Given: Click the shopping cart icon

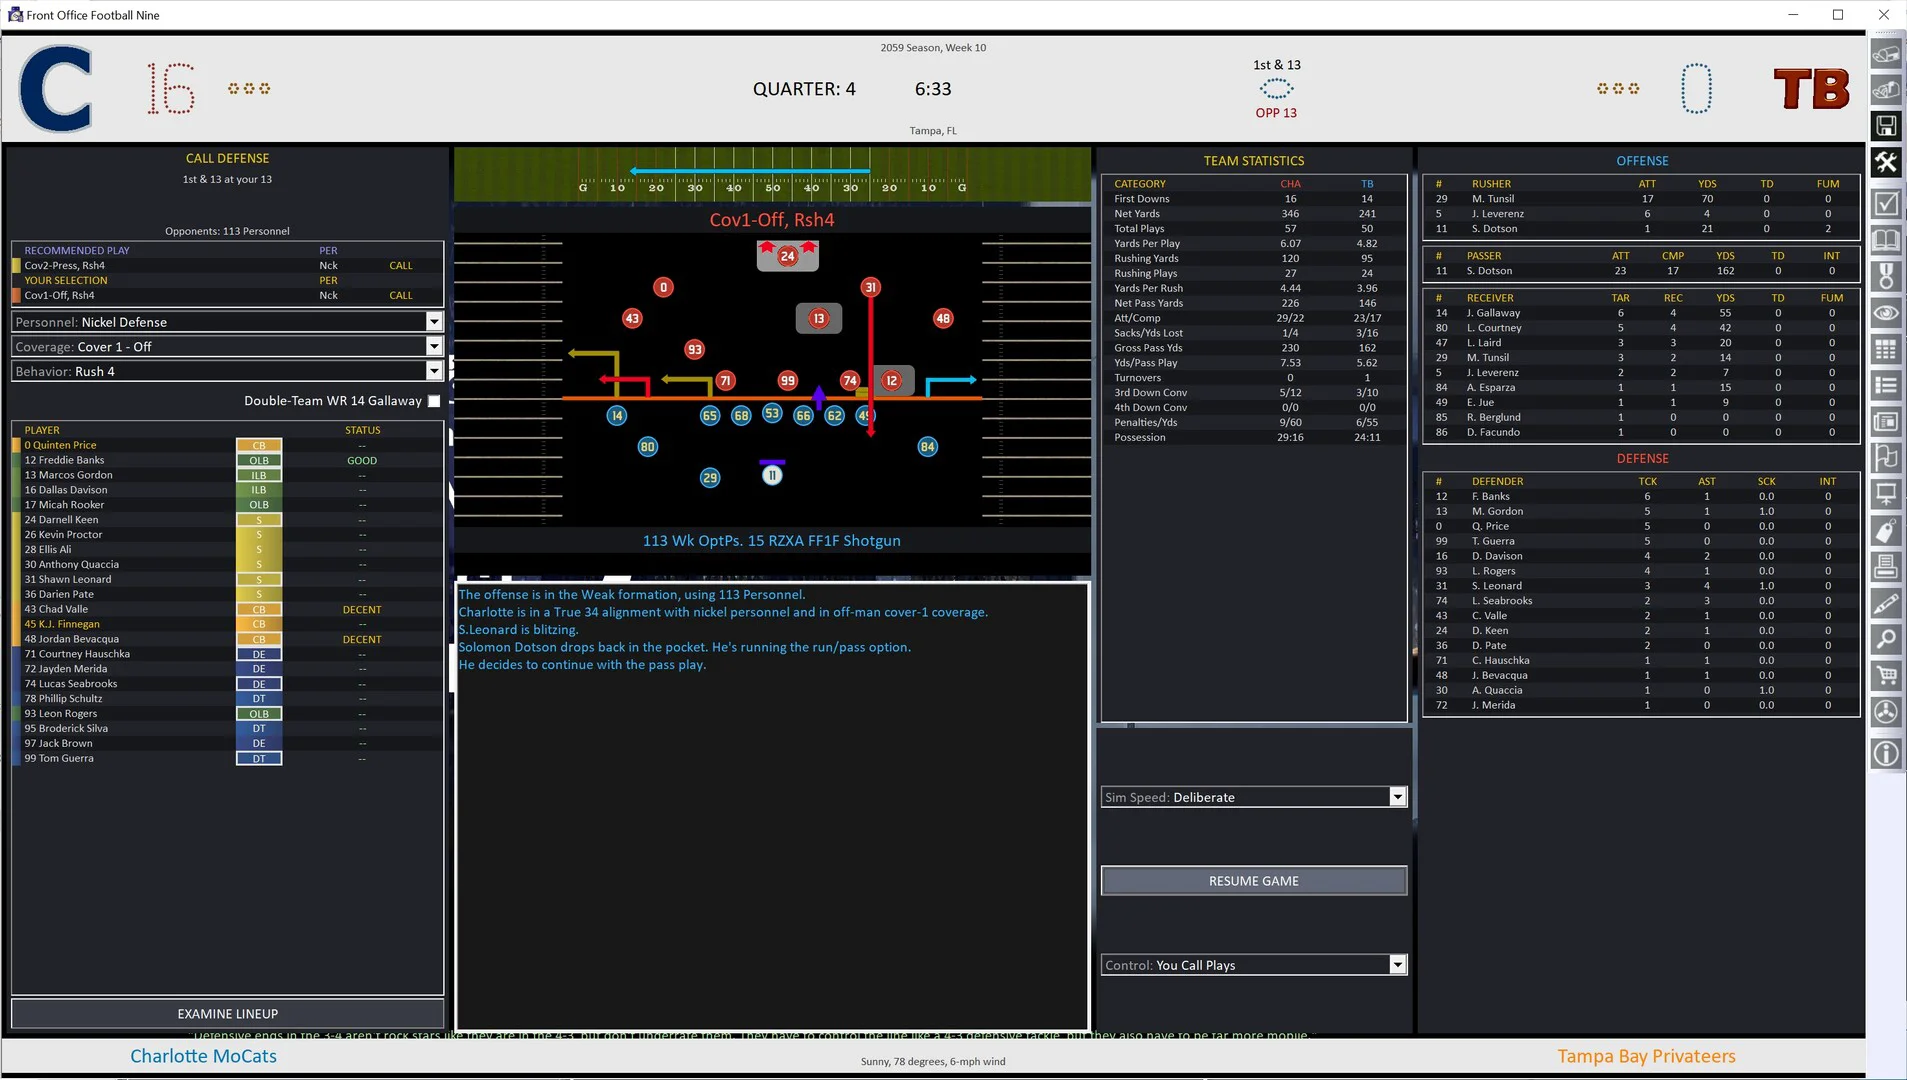Looking at the screenshot, I should click(1888, 675).
